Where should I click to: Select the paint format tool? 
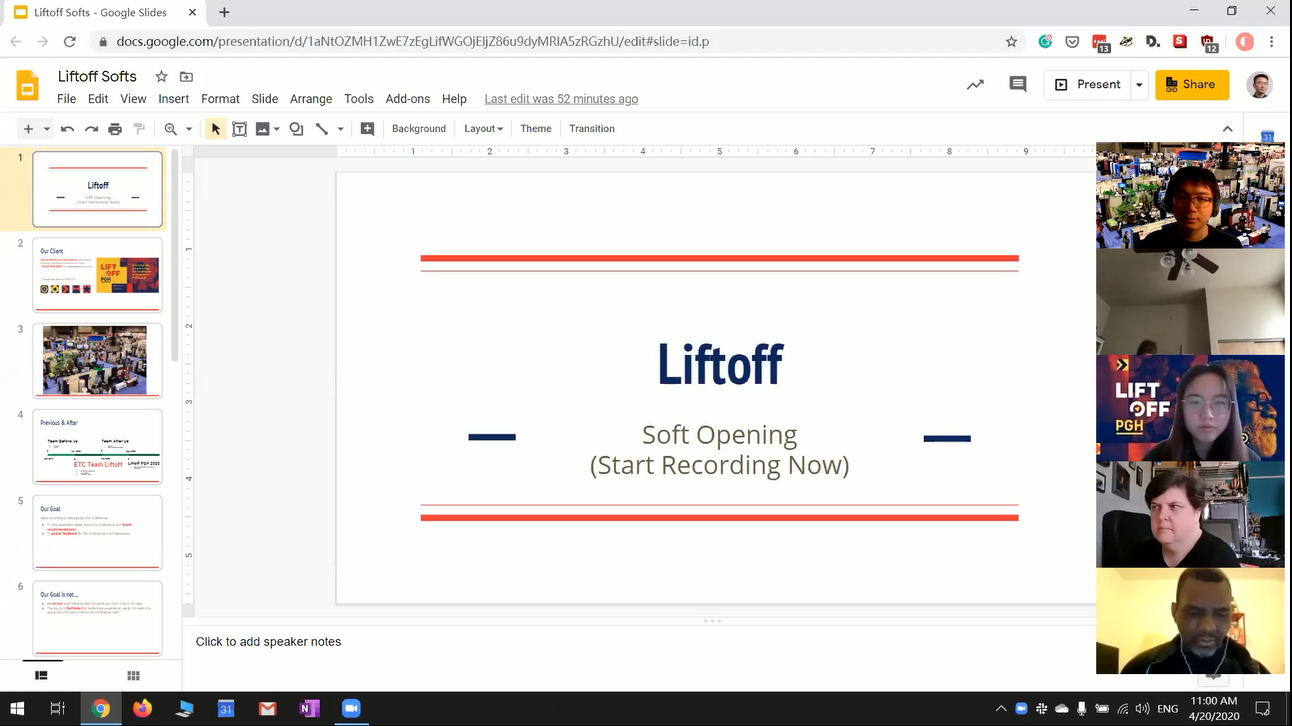139,129
